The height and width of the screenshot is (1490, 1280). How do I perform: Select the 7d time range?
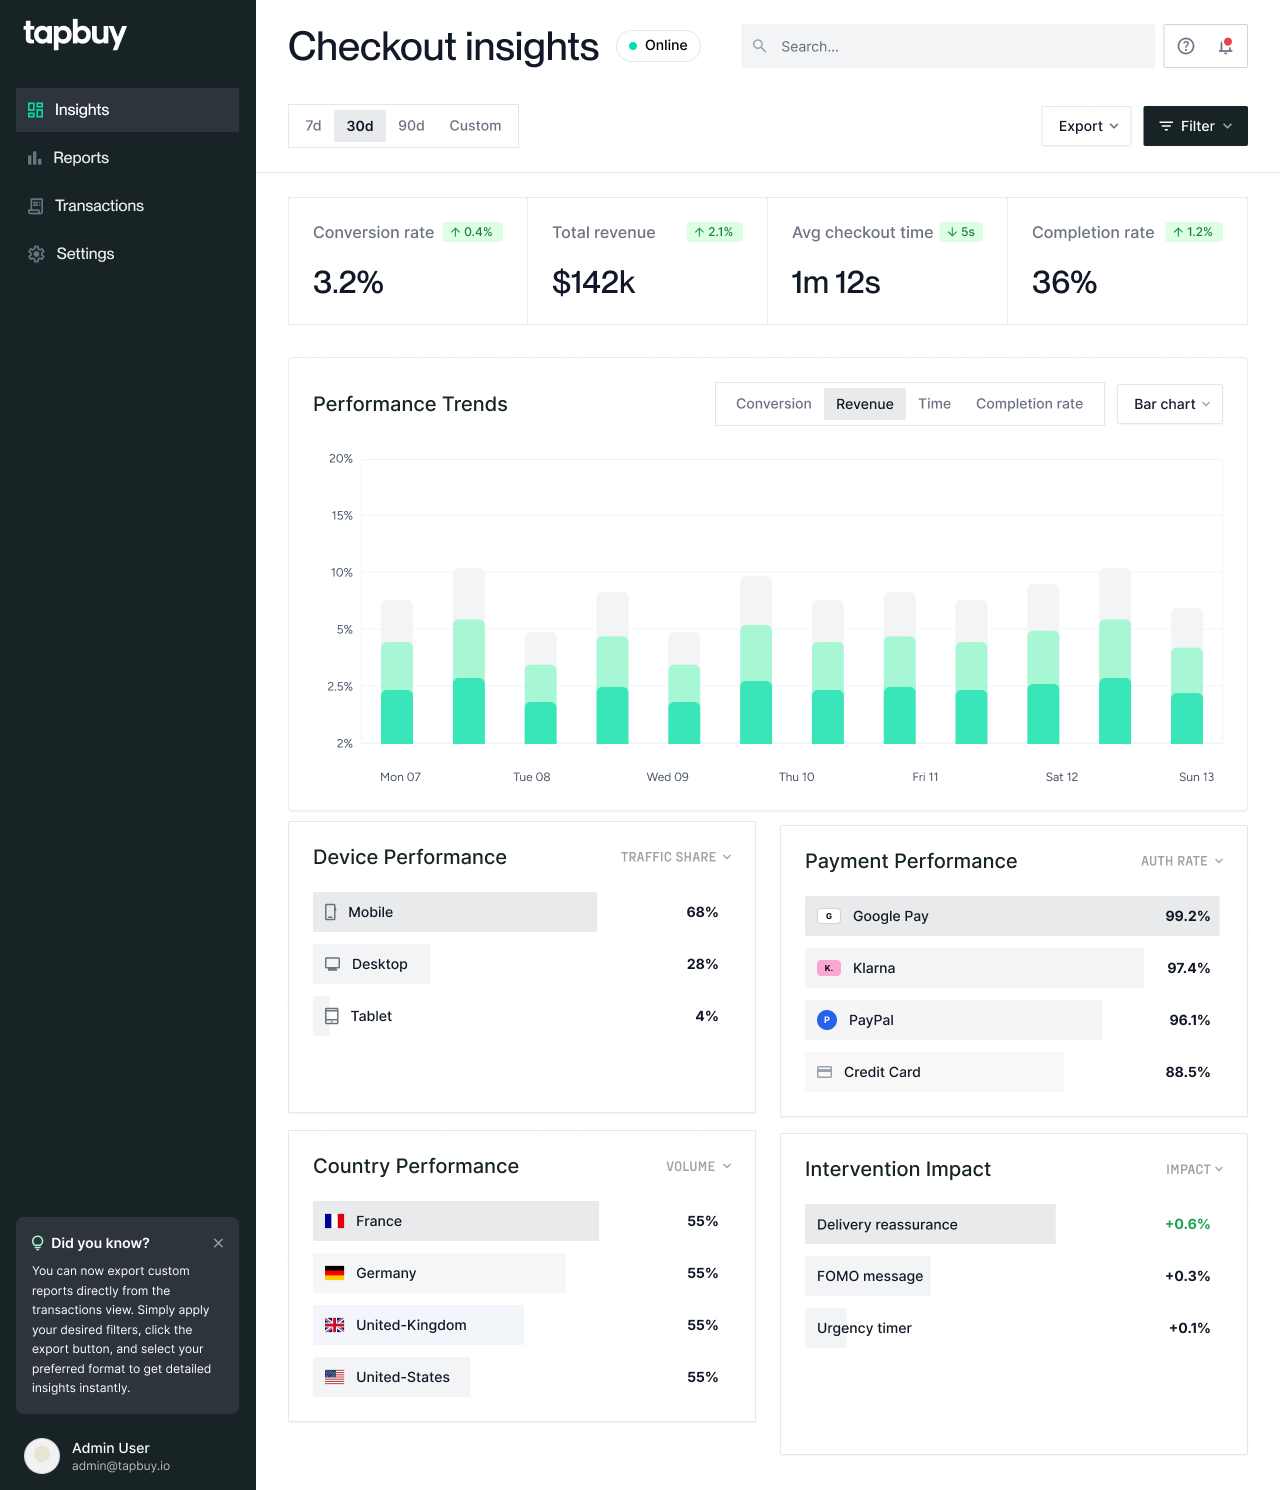[313, 126]
